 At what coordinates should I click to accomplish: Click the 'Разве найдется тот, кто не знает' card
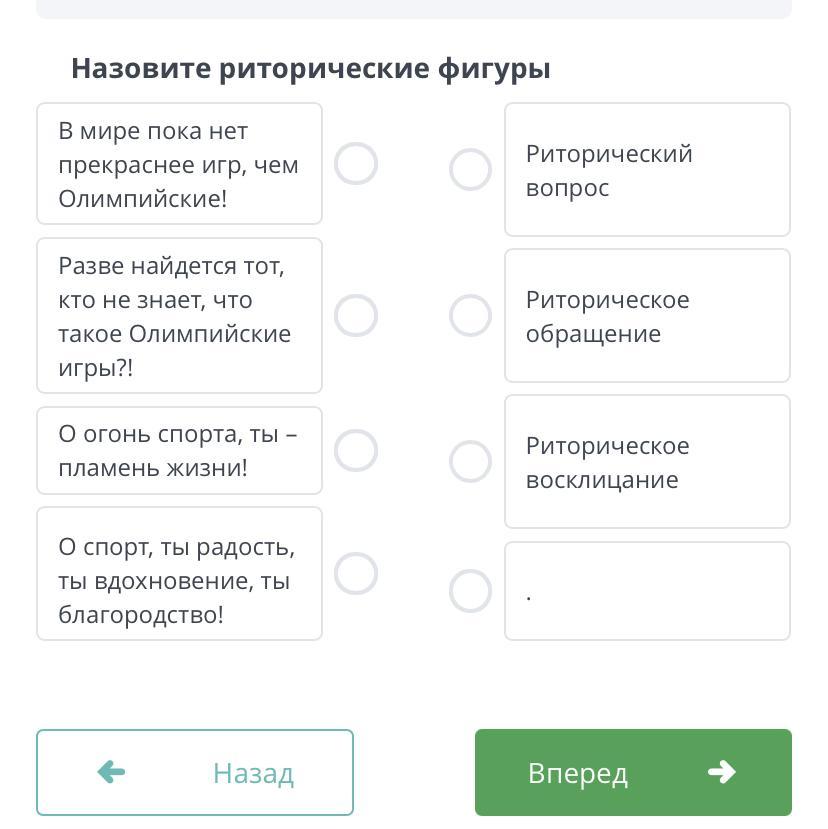pos(179,316)
